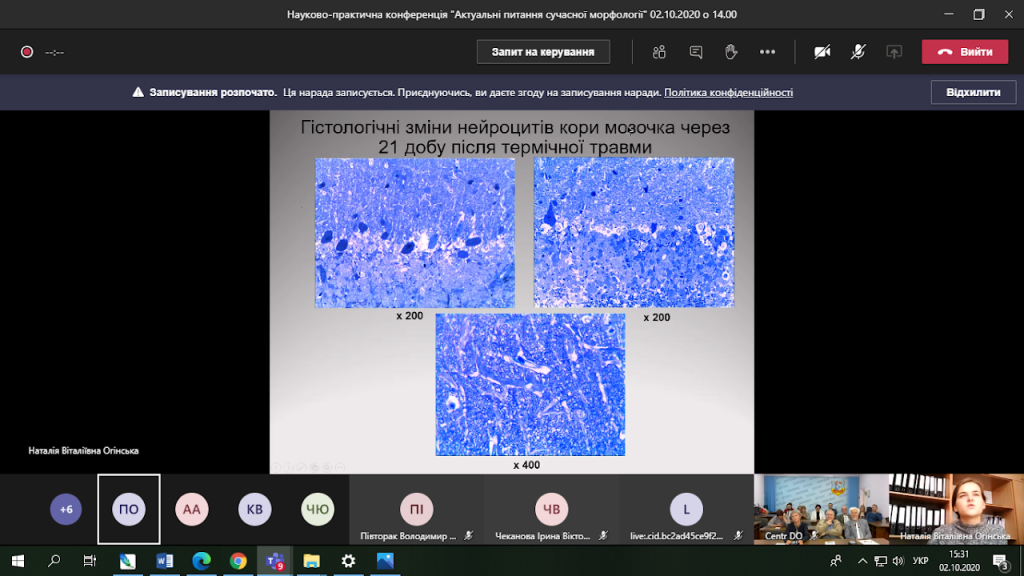Open the Windows notification center
The image size is (1024, 576).
click(x=1002, y=561)
